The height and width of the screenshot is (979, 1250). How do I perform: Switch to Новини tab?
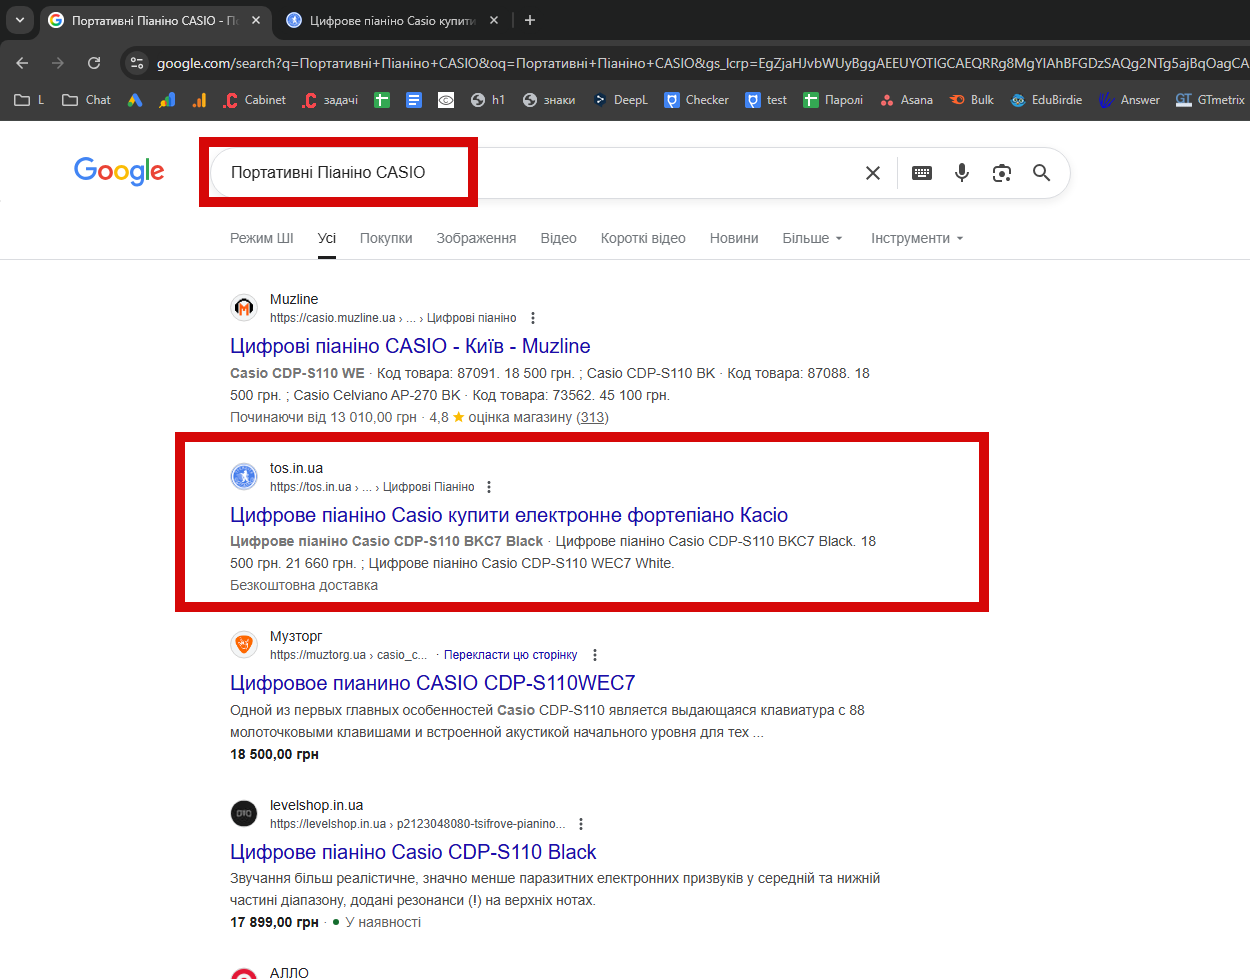(734, 238)
